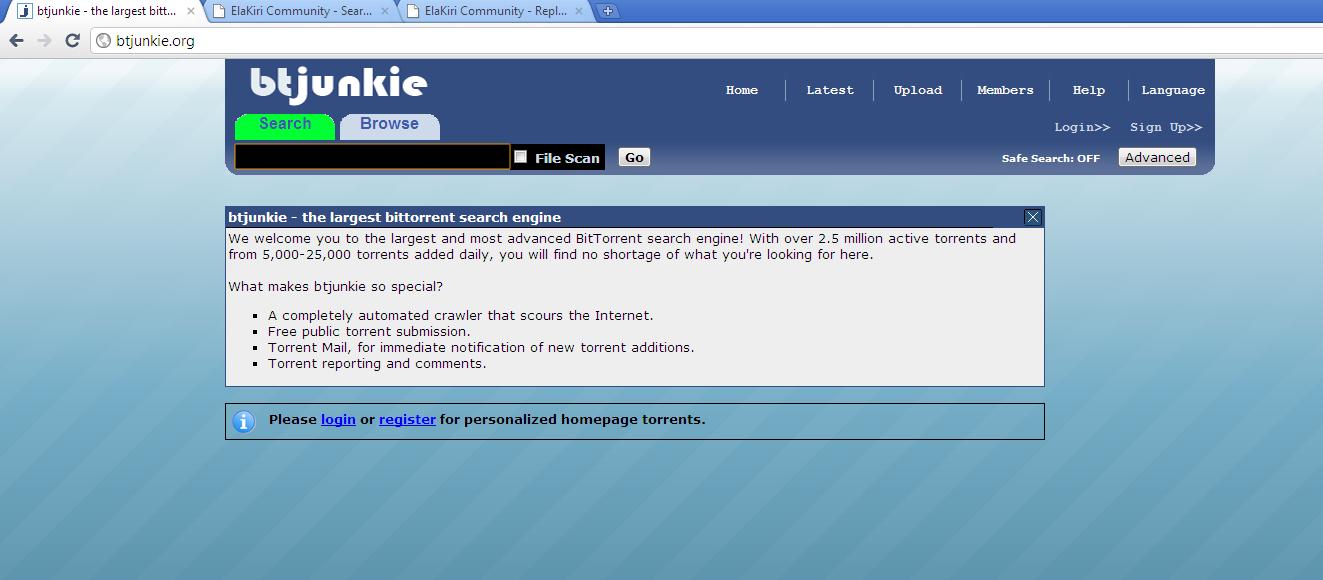Switch to ElaKiri Community Reply tab
Screen dimensions: 1323x580
click(x=495, y=11)
